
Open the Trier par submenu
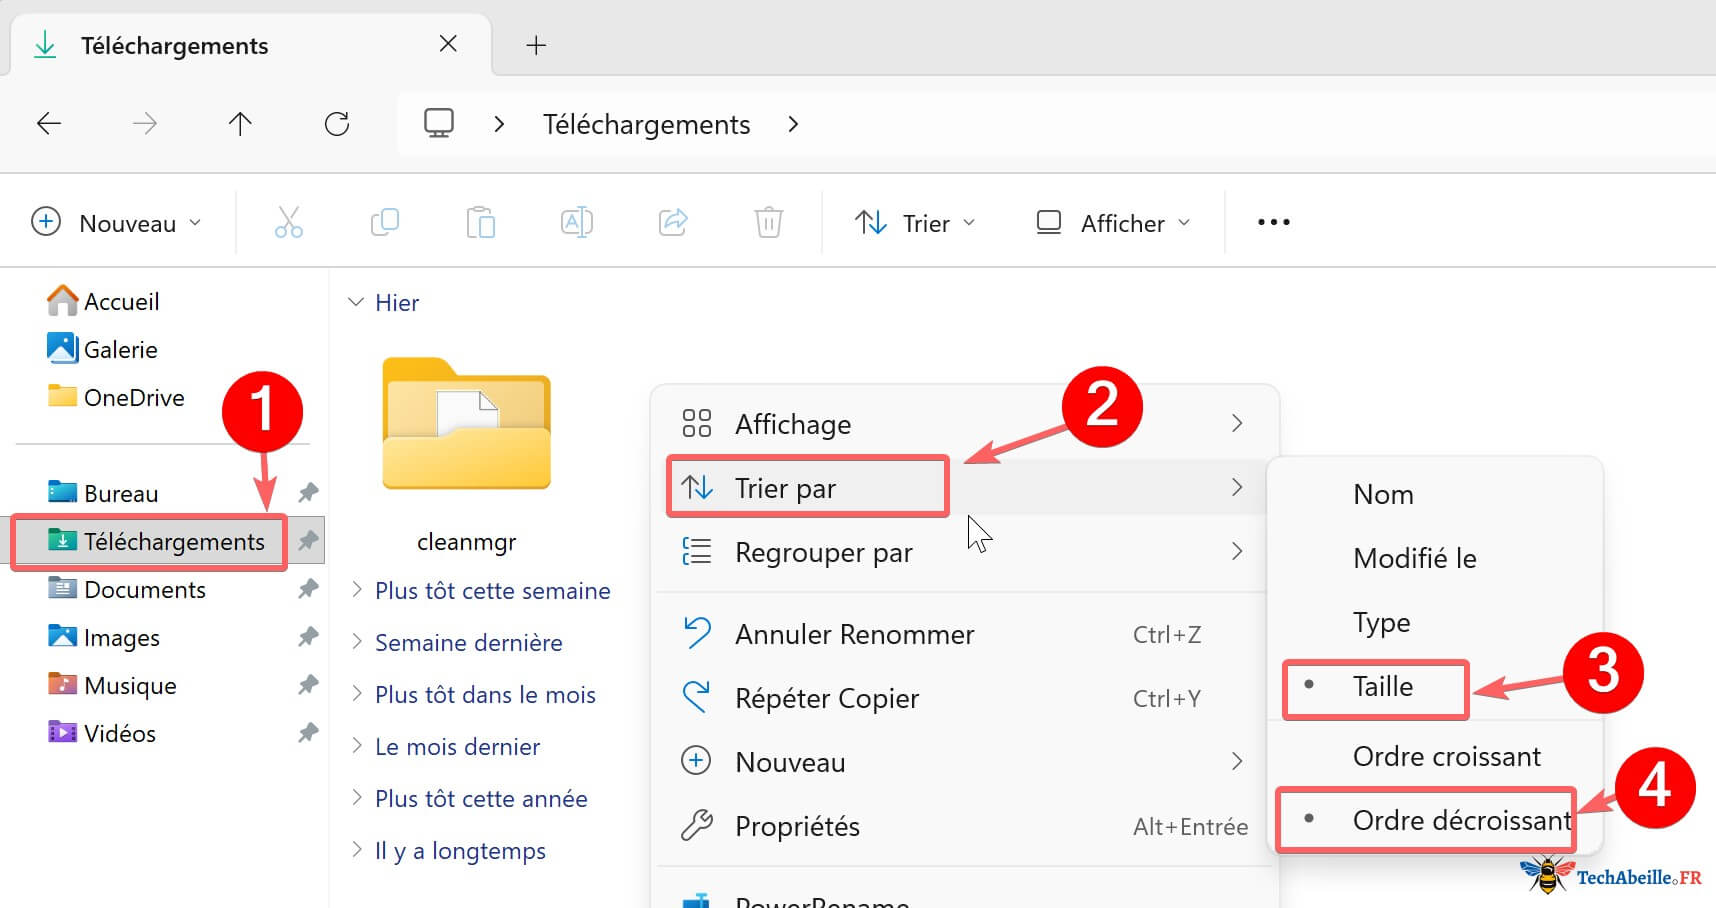805,487
